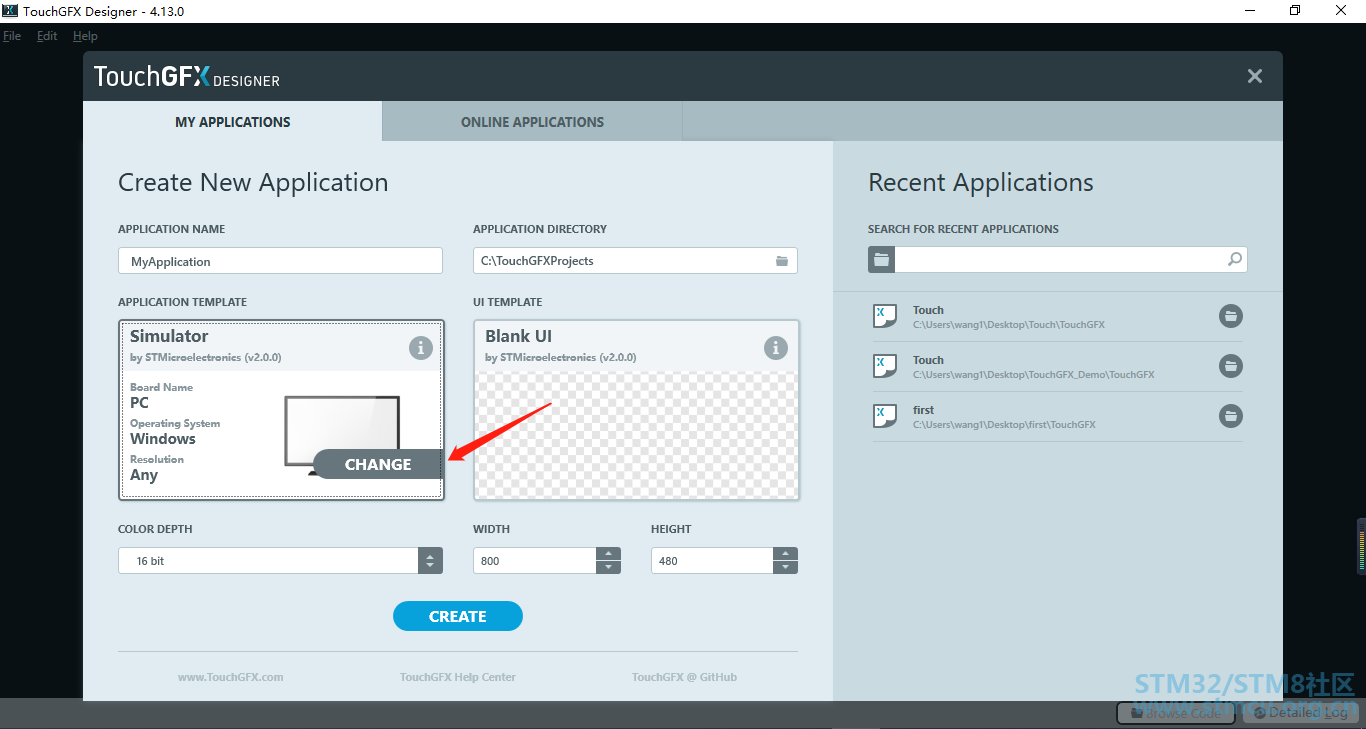Open folder for the first application
Image resolution: width=1366 pixels, height=729 pixels.
point(1231,416)
